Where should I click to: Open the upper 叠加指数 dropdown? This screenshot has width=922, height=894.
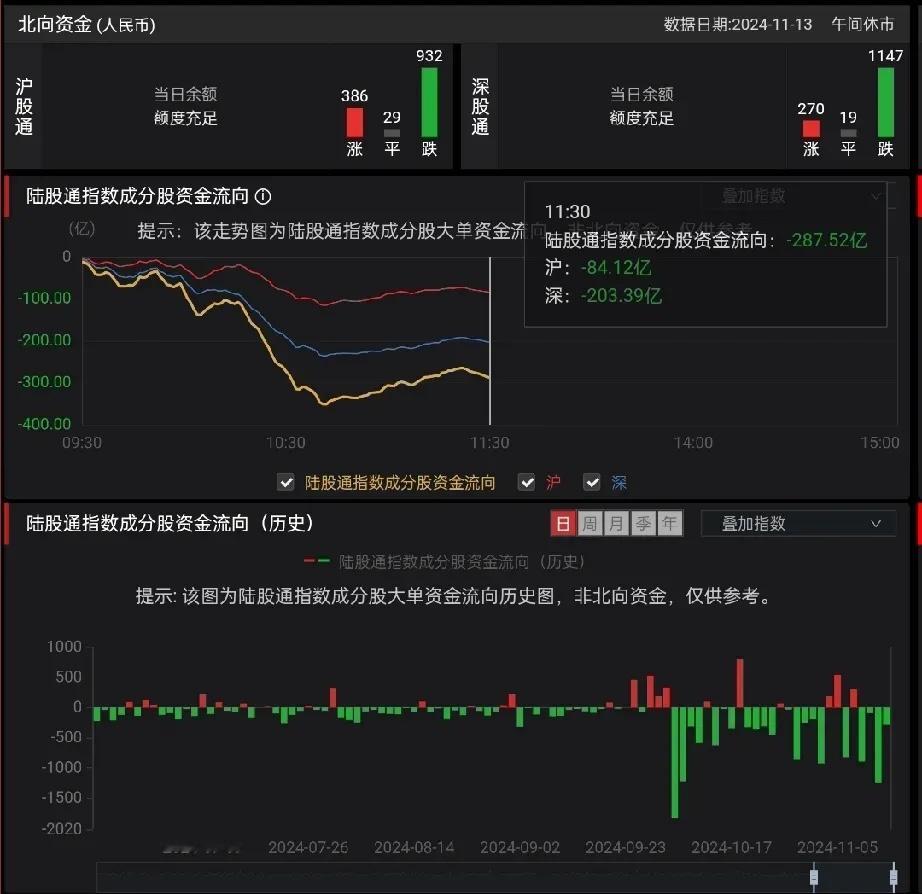tap(795, 196)
